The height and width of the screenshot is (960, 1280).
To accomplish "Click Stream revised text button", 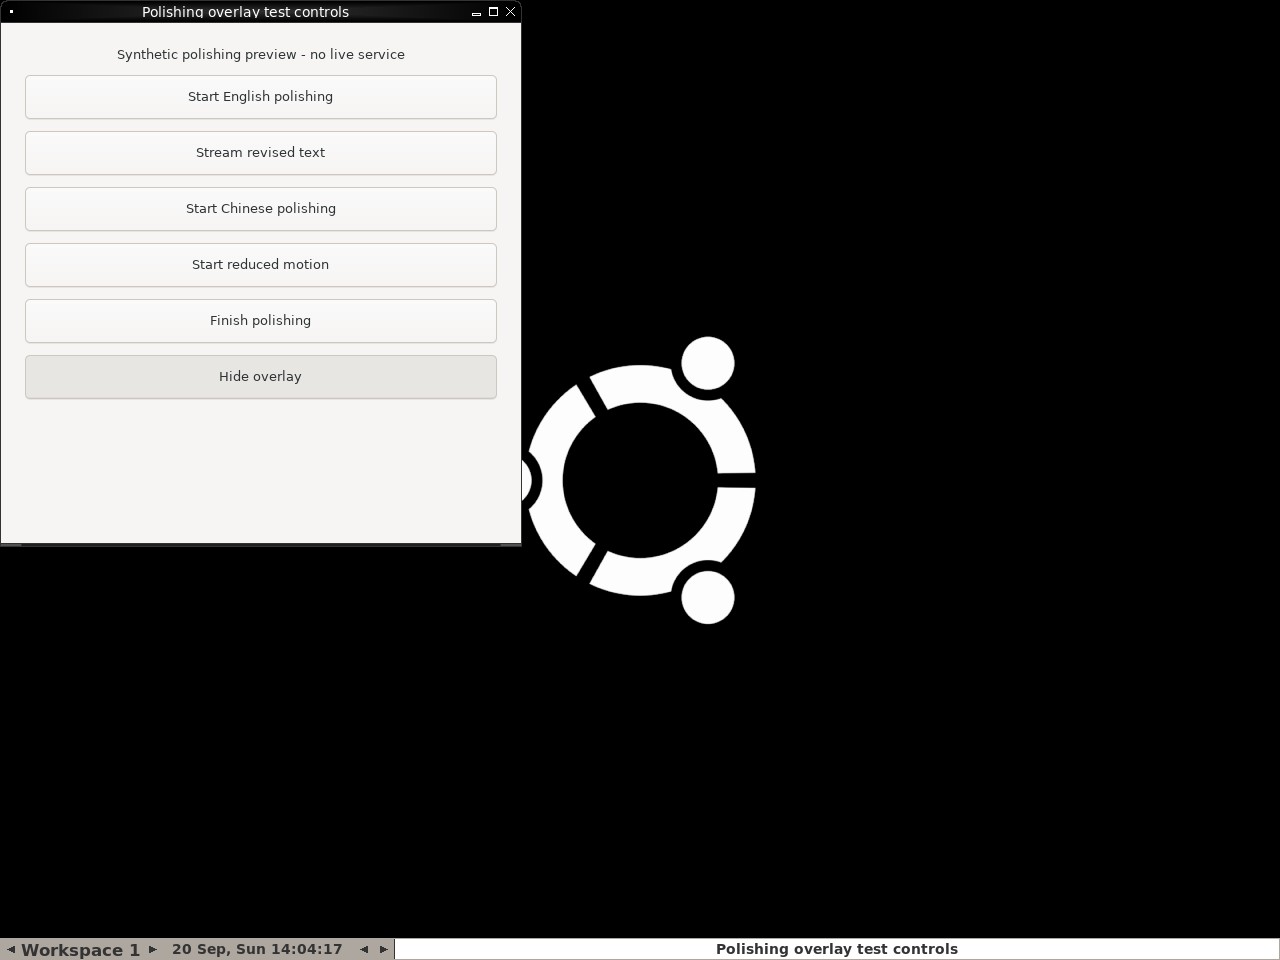I will tap(260, 153).
